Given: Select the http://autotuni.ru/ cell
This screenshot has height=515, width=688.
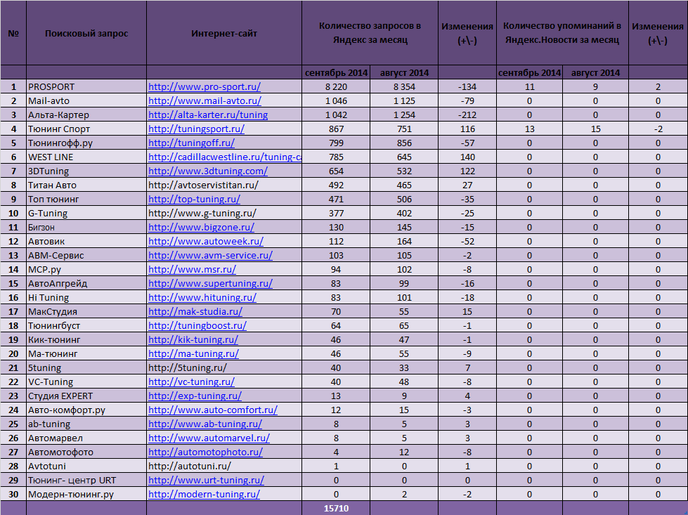Looking at the screenshot, I should (224, 466).
